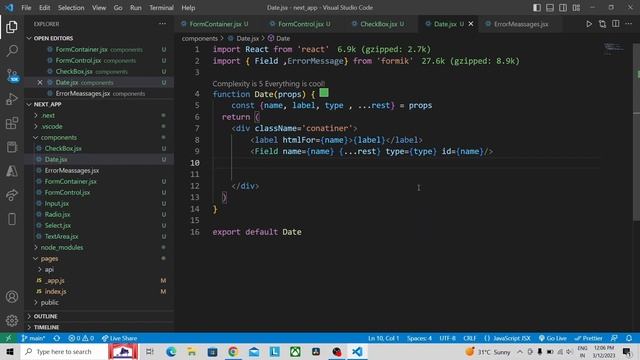Open the Manage gear icon

(12, 320)
